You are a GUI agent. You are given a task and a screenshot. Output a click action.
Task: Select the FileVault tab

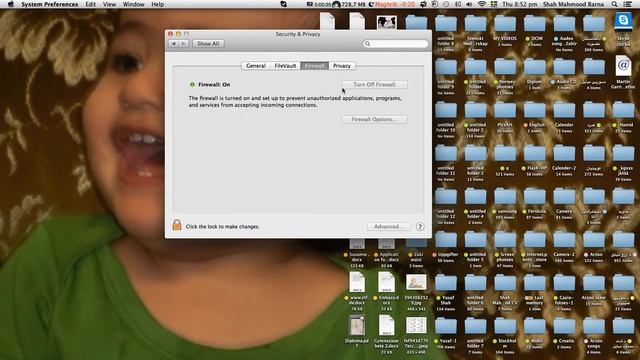(285, 66)
